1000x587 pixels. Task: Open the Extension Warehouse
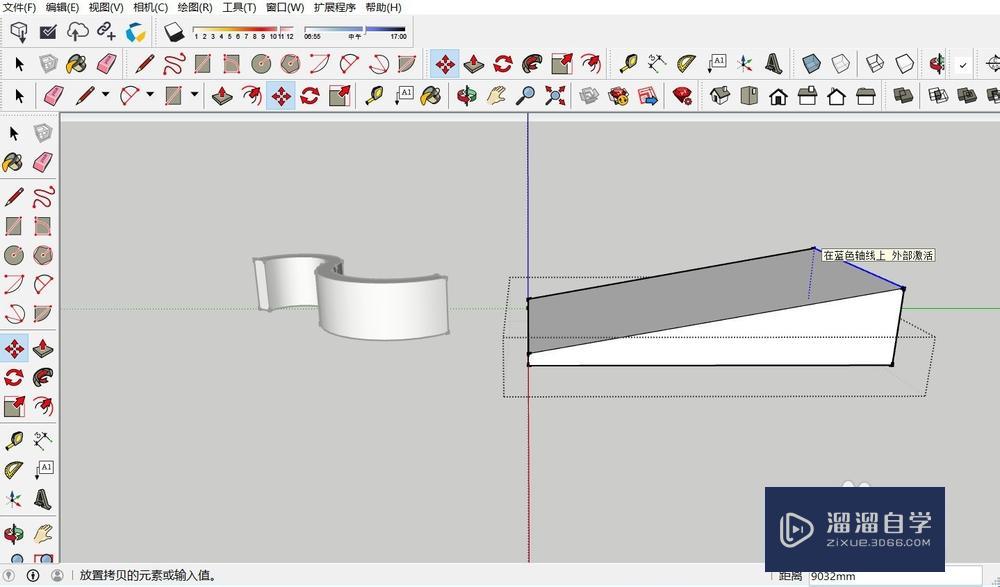pyautogui.click(x=618, y=96)
